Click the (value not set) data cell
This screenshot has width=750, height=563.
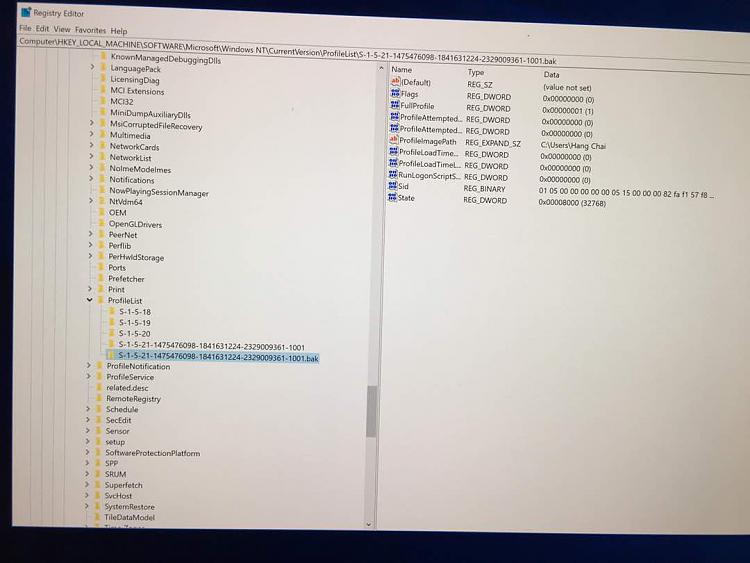click(567, 88)
